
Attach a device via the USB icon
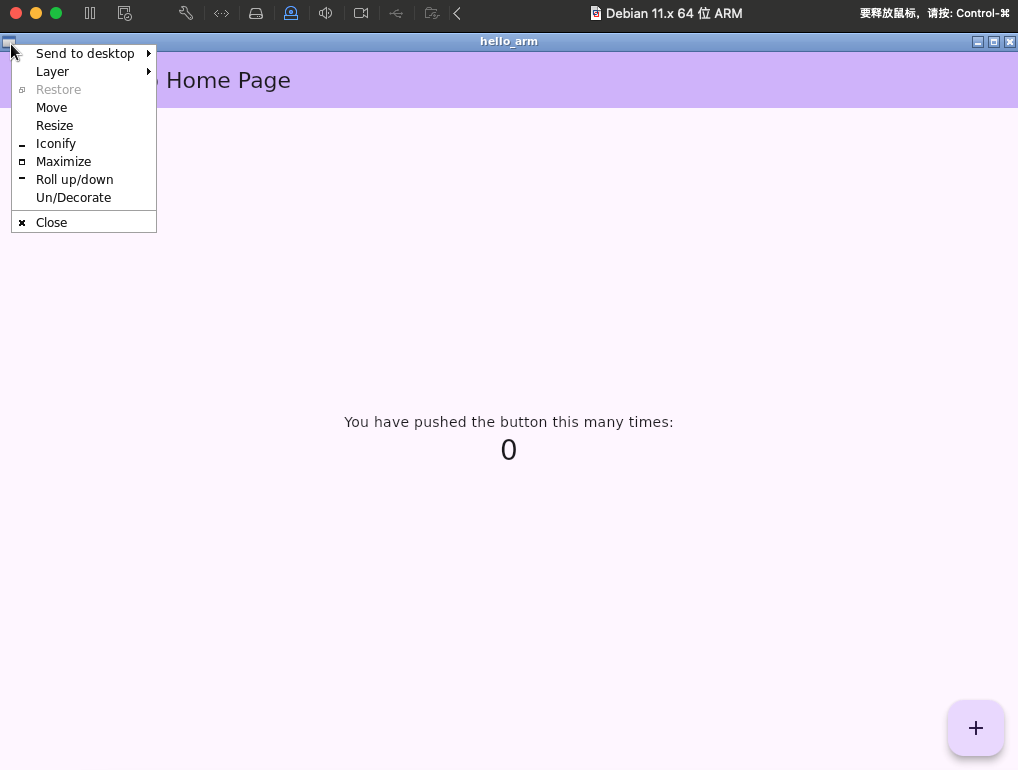point(396,13)
